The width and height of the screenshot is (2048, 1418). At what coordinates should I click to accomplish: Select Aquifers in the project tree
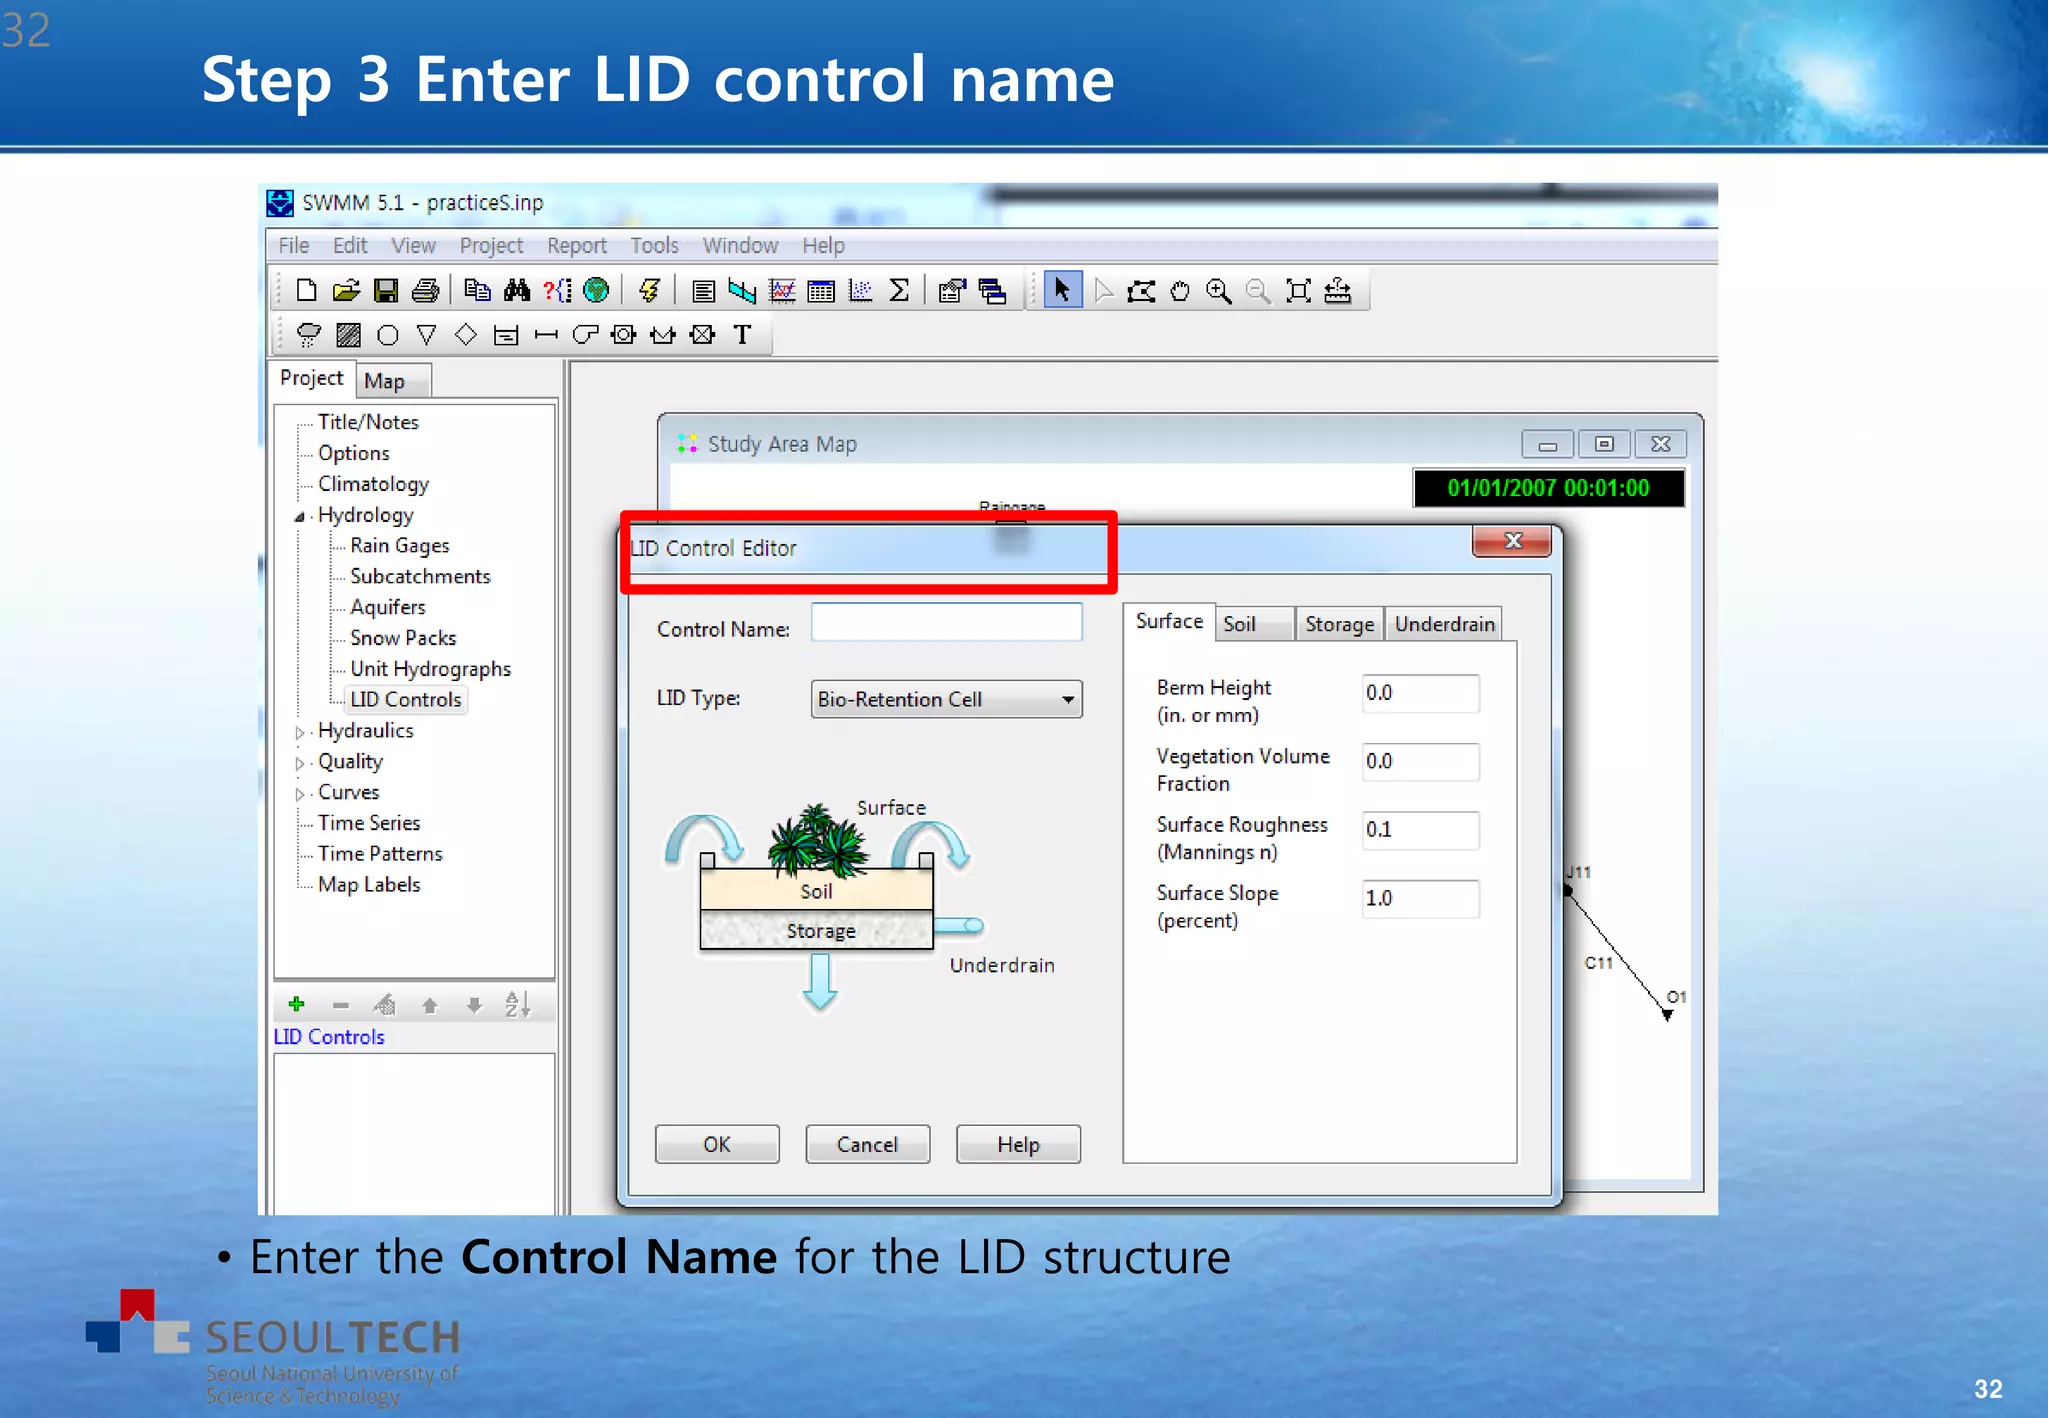pos(387,607)
